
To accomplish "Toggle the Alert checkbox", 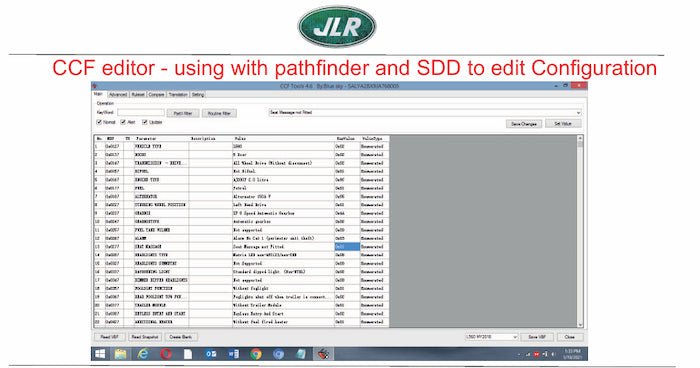I will pos(123,122).
